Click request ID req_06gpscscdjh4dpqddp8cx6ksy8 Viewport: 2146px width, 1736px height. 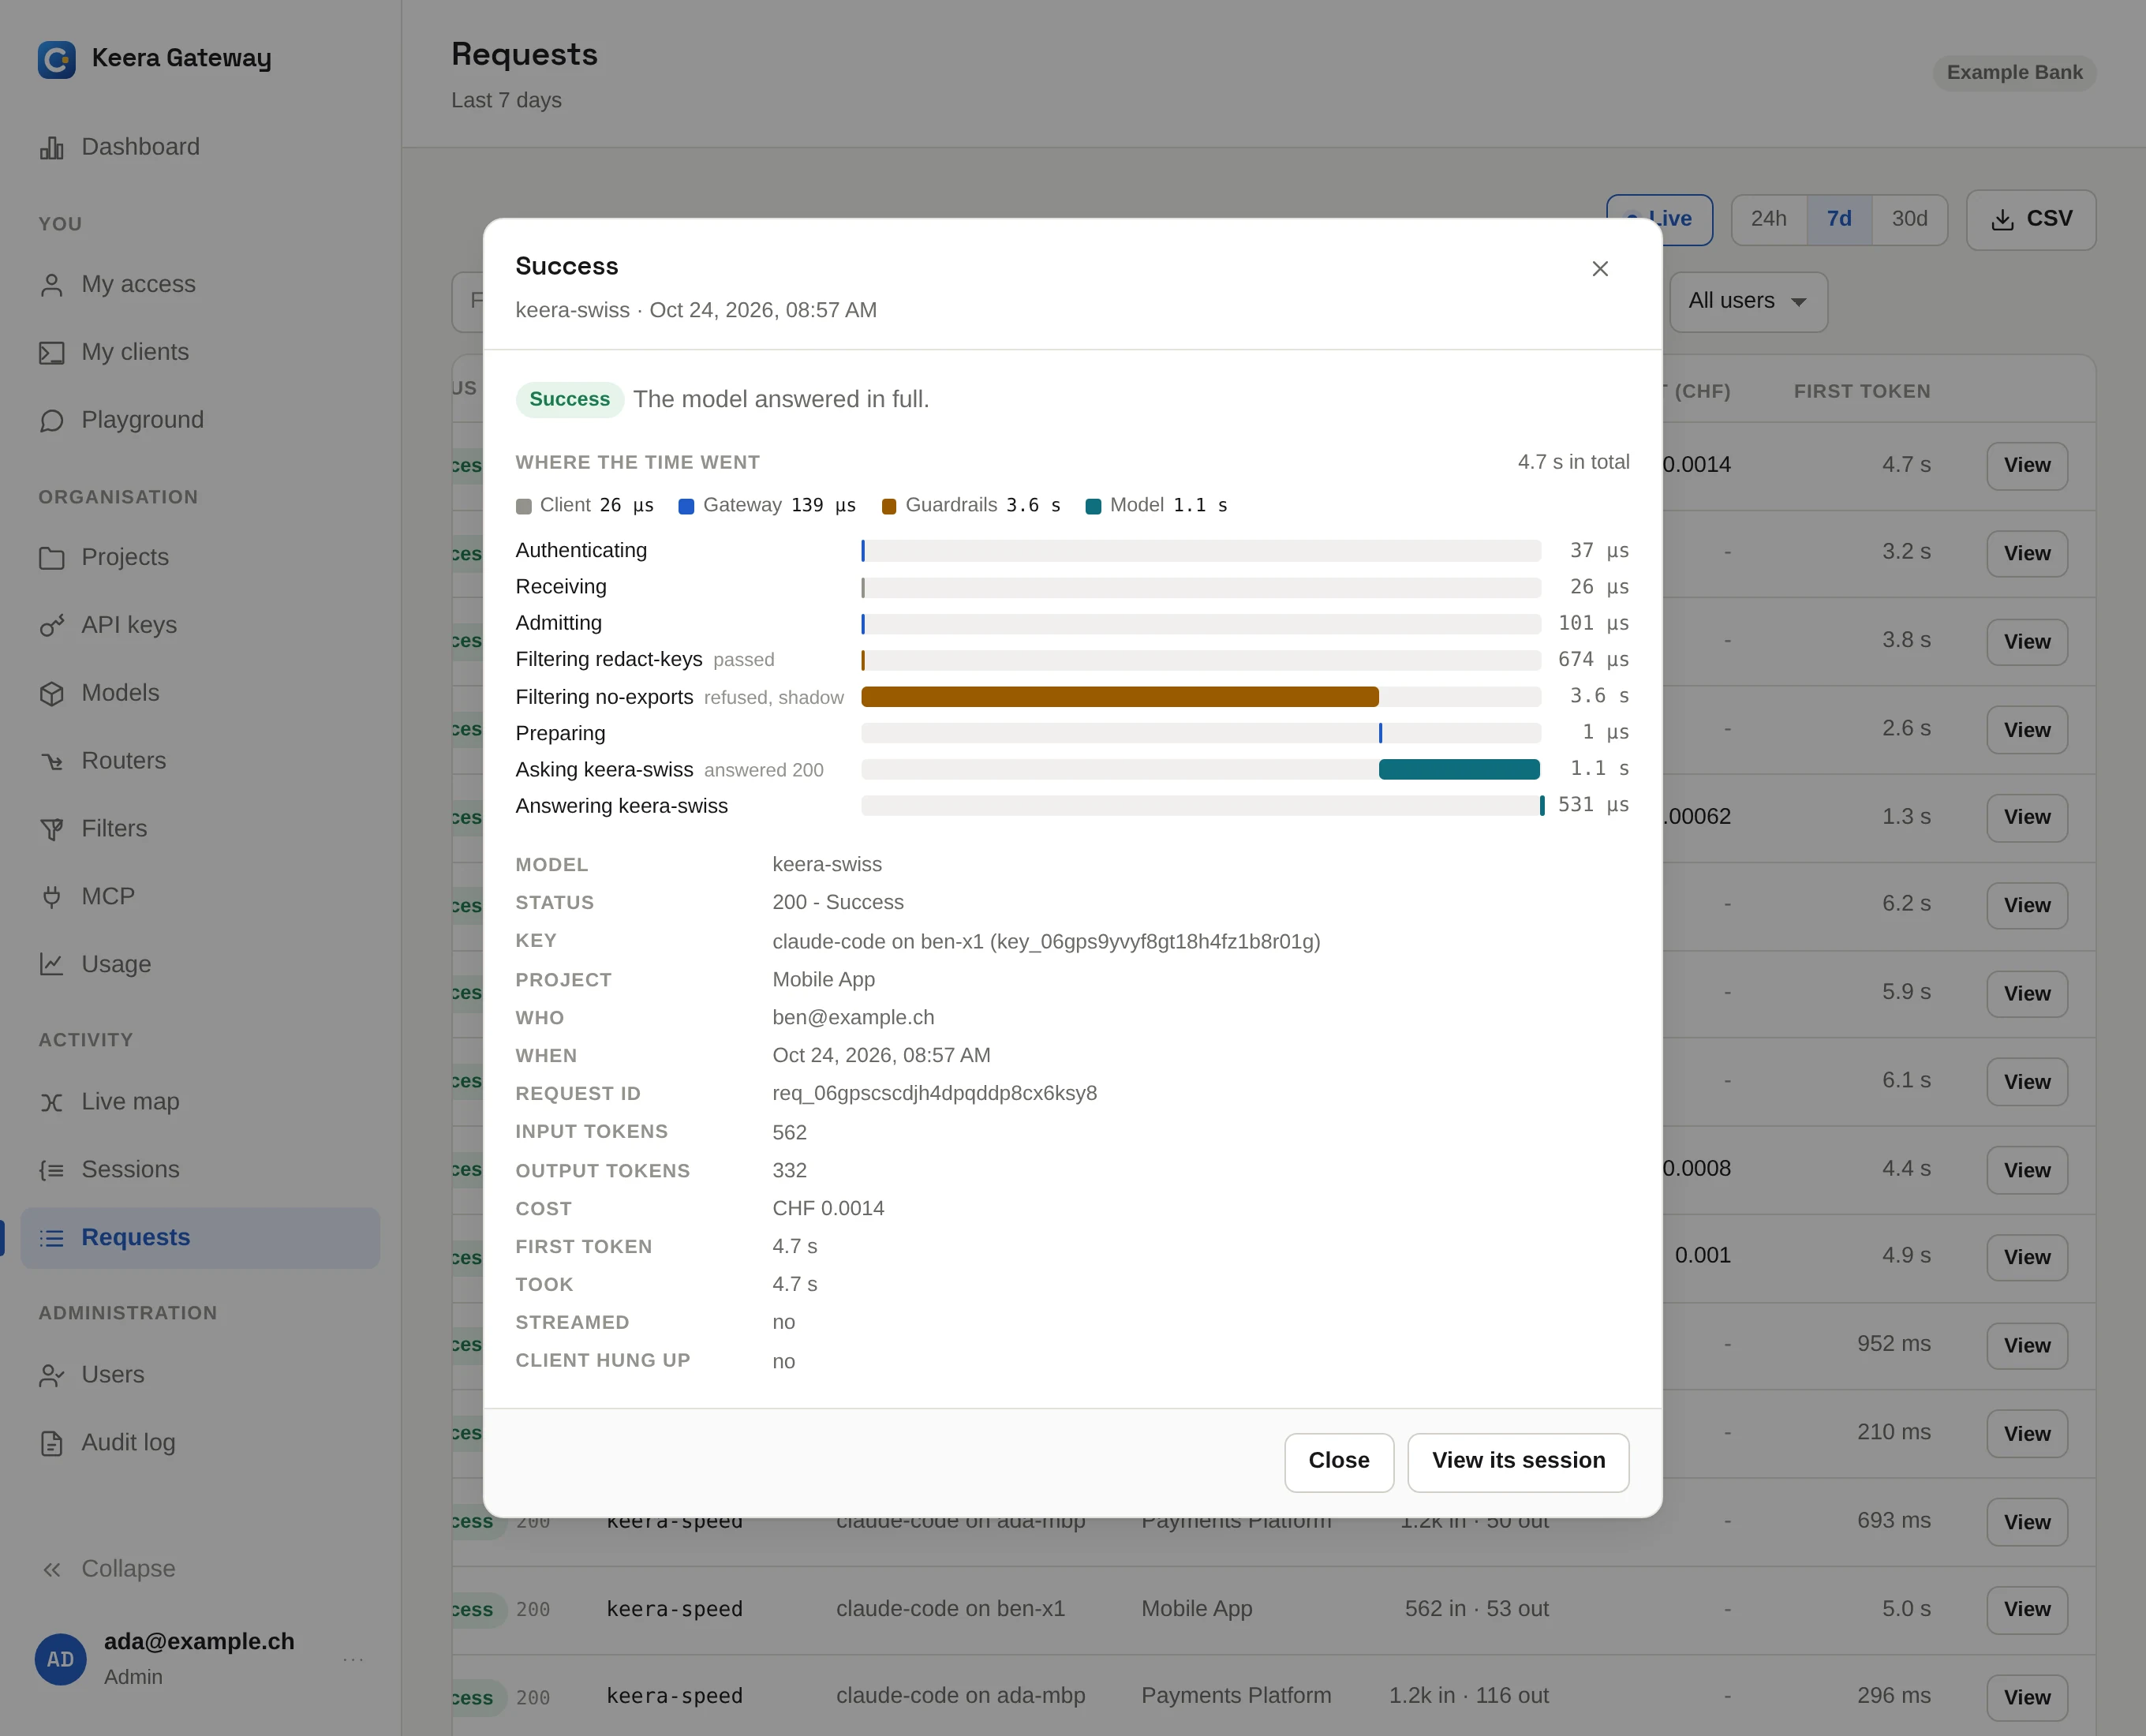click(934, 1093)
